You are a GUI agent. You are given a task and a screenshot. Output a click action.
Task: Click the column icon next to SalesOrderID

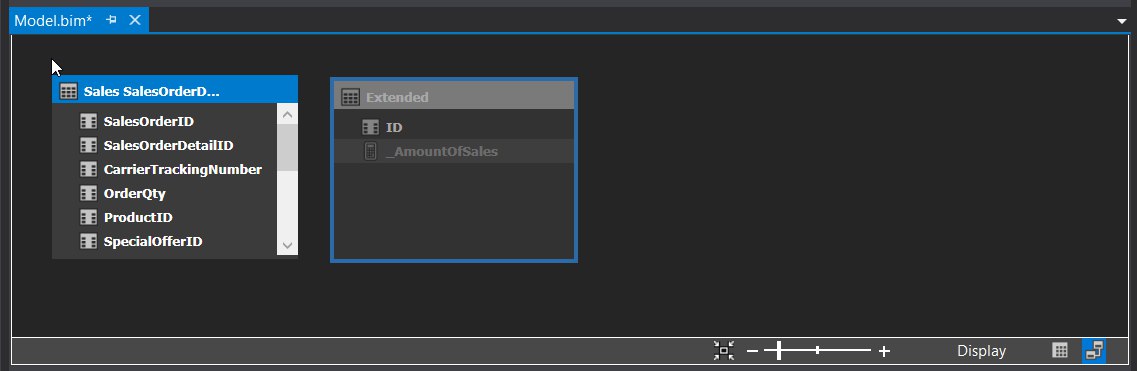[88, 122]
